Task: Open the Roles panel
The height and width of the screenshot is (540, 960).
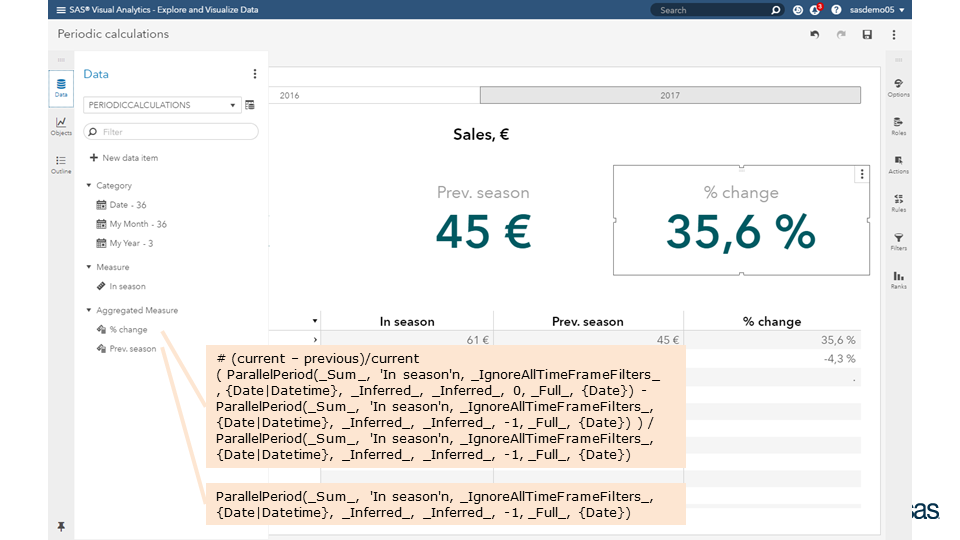Action: (898, 125)
